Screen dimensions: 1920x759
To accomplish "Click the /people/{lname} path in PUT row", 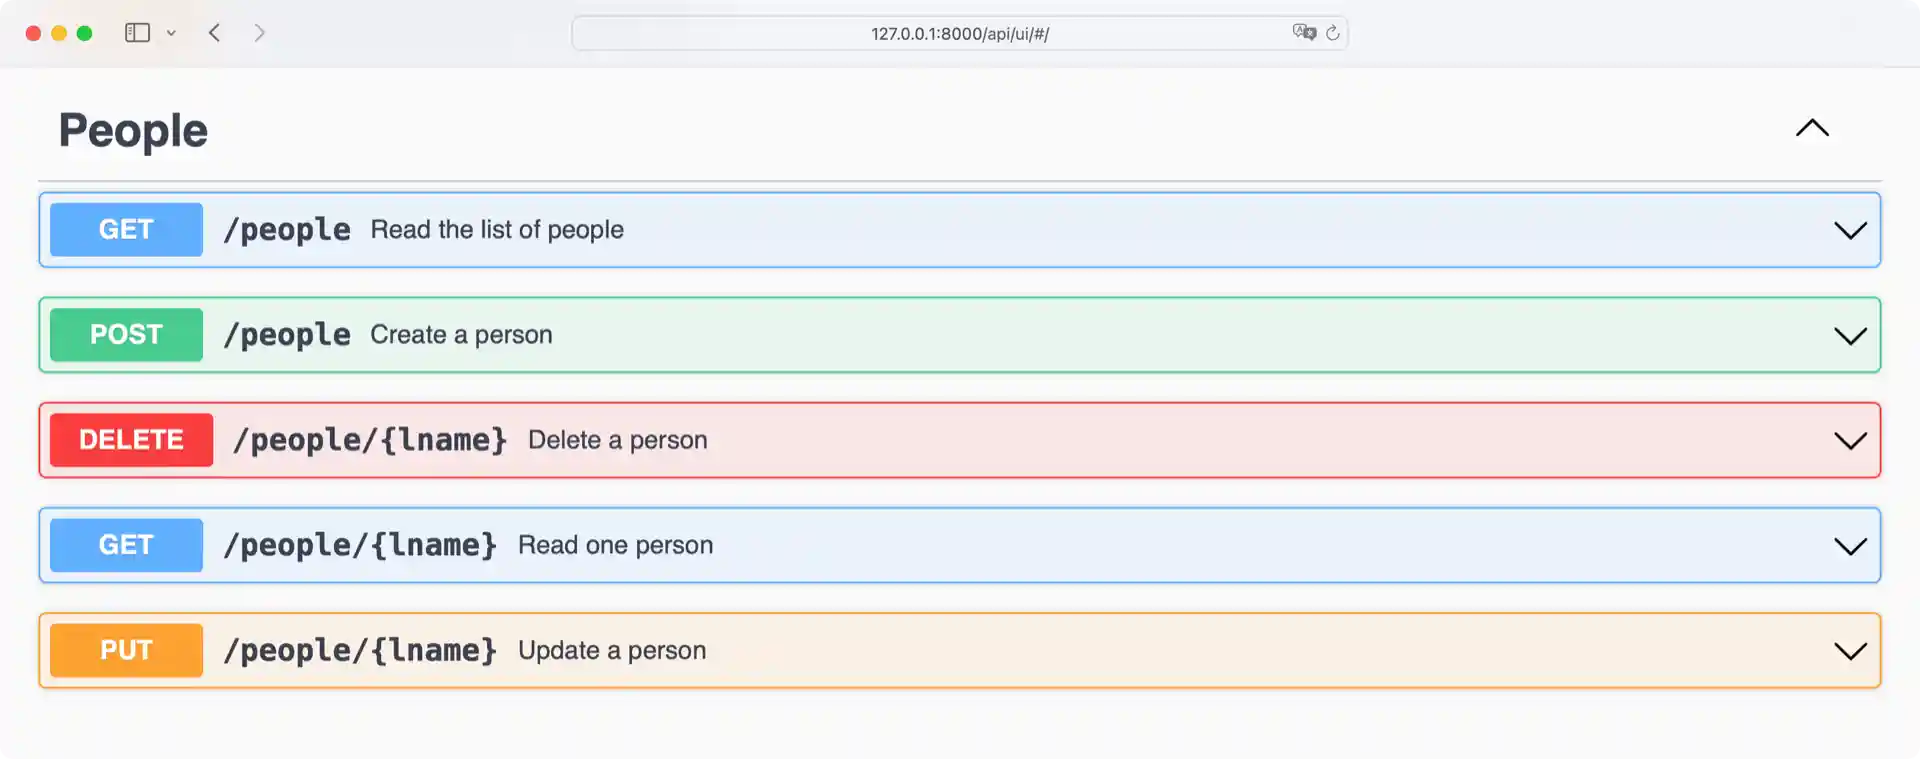I will (360, 650).
